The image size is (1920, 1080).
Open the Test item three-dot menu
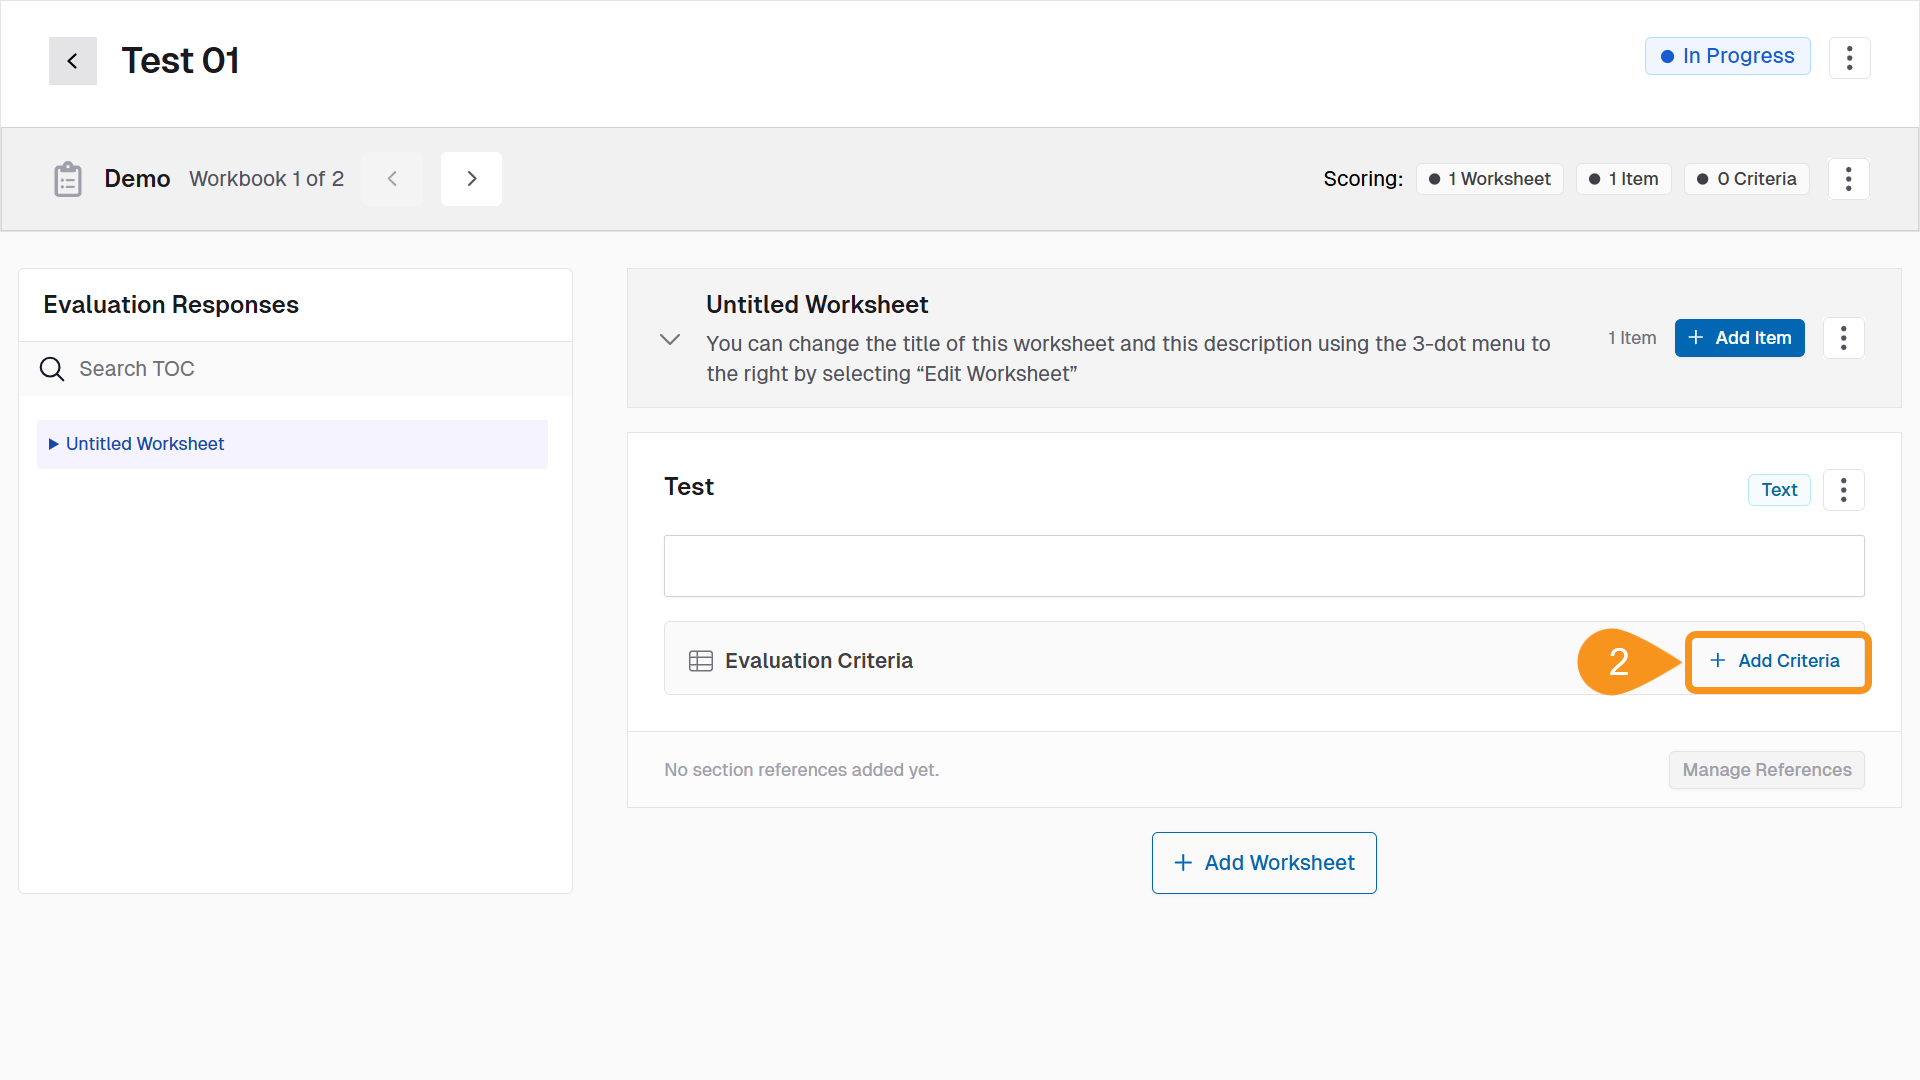tap(1843, 490)
